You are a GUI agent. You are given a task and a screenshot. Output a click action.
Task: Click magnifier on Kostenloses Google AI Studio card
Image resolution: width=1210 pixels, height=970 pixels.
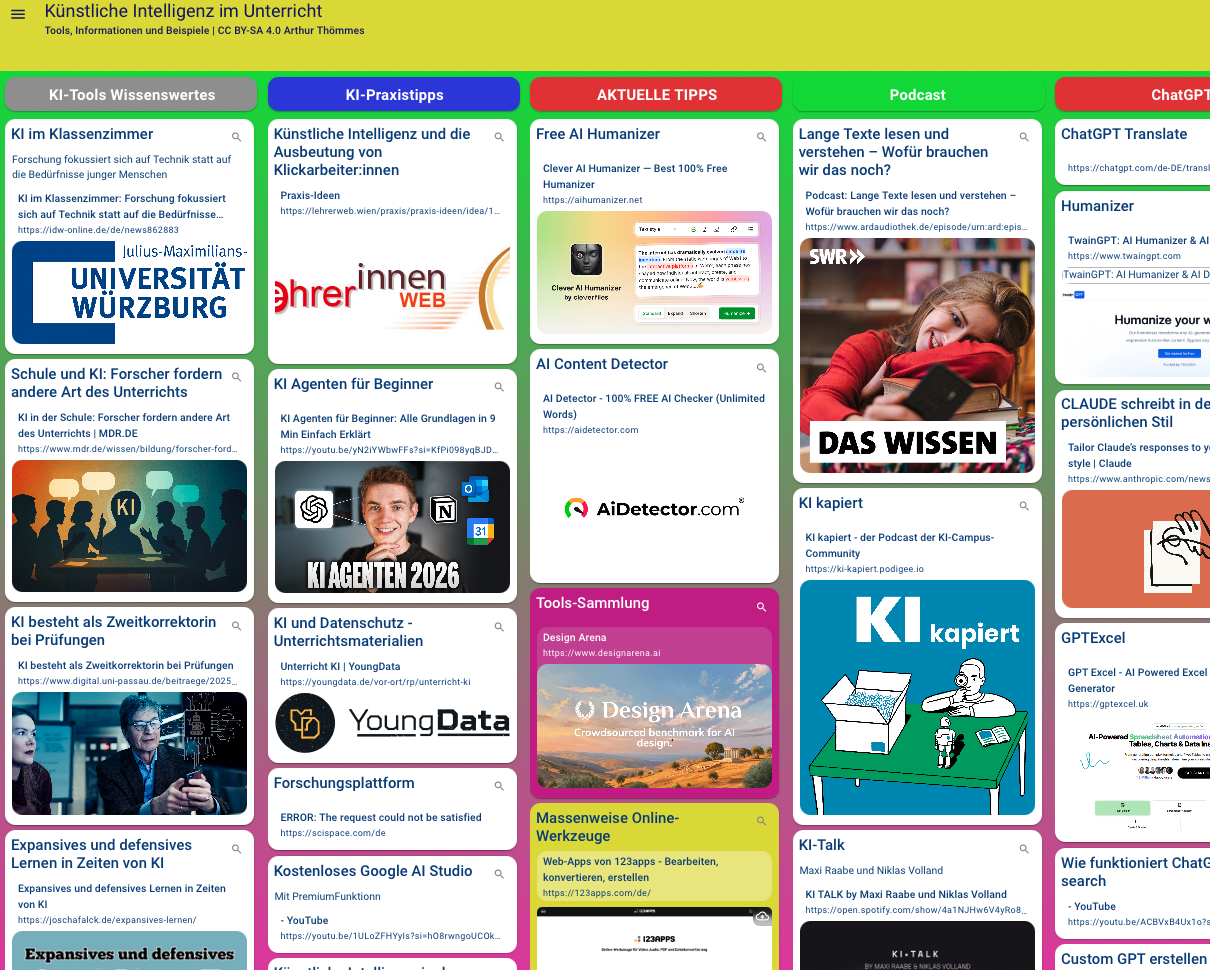499,874
